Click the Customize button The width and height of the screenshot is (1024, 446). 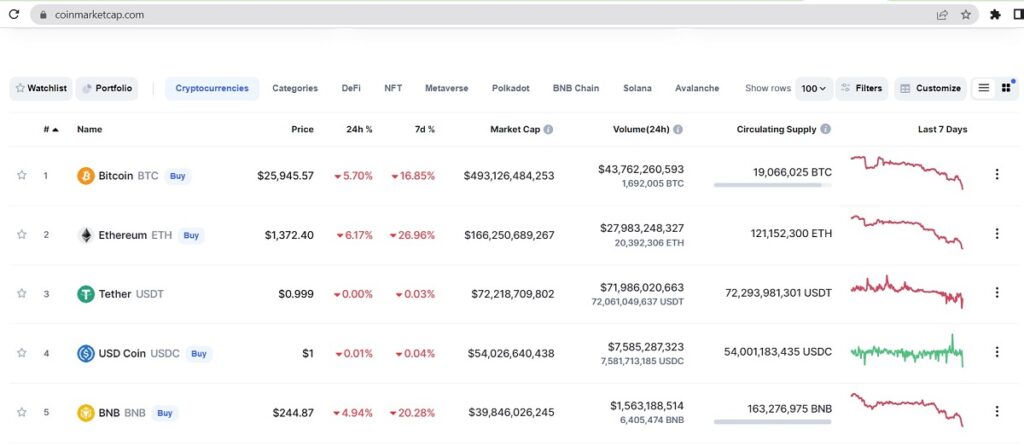(x=930, y=88)
